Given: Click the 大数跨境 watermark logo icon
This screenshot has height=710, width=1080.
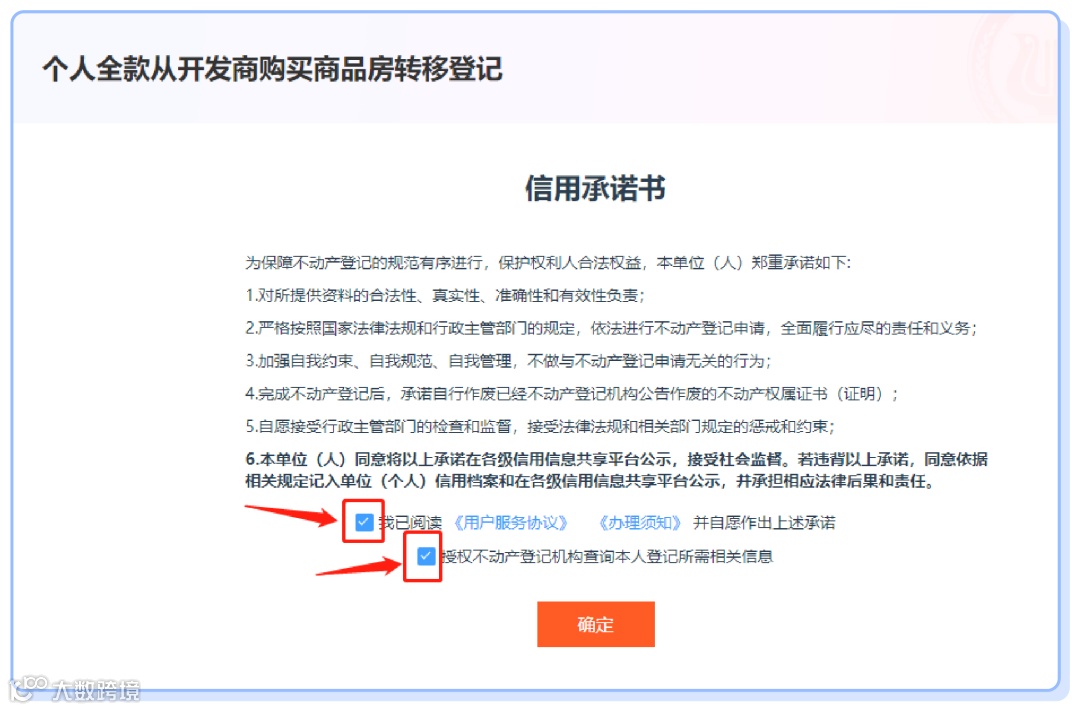Looking at the screenshot, I should click(x=28, y=688).
